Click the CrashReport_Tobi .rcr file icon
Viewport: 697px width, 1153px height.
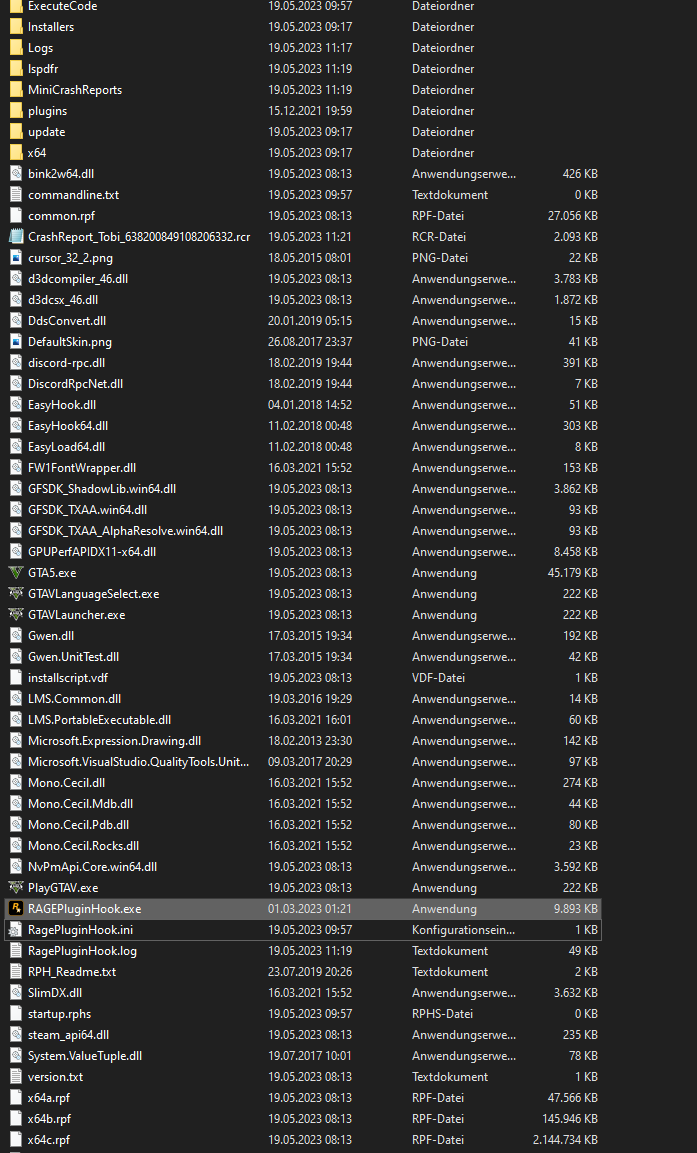click(x=16, y=237)
